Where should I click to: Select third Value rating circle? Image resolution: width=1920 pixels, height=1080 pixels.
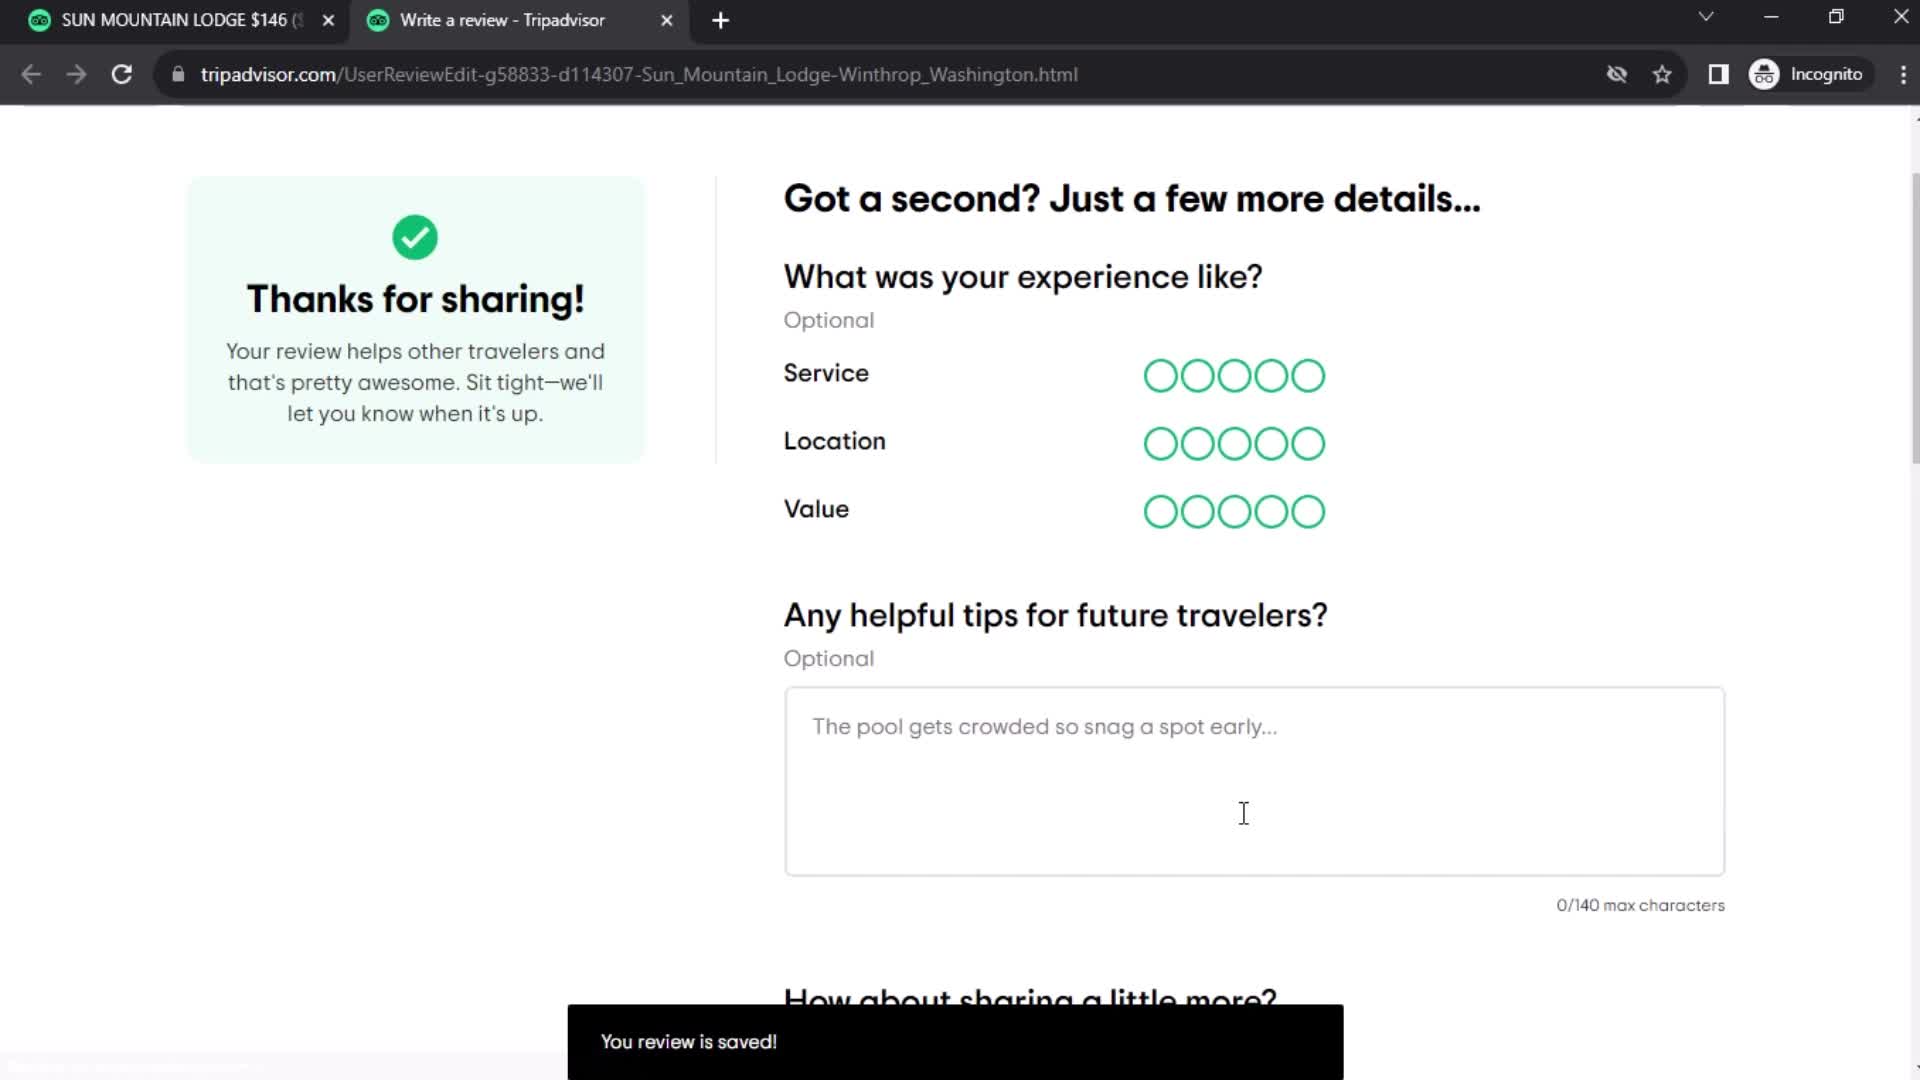pyautogui.click(x=1233, y=510)
